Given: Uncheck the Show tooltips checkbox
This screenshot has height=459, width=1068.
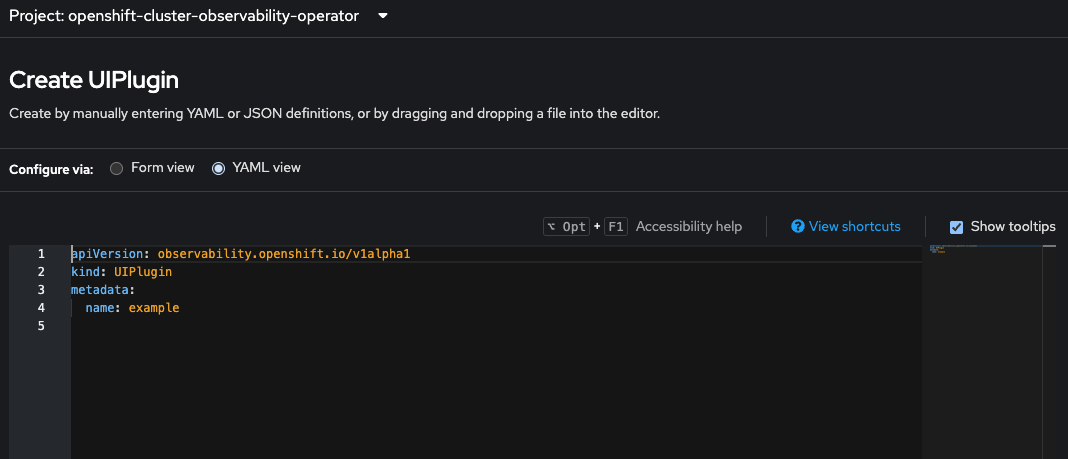Looking at the screenshot, I should pyautogui.click(x=957, y=227).
